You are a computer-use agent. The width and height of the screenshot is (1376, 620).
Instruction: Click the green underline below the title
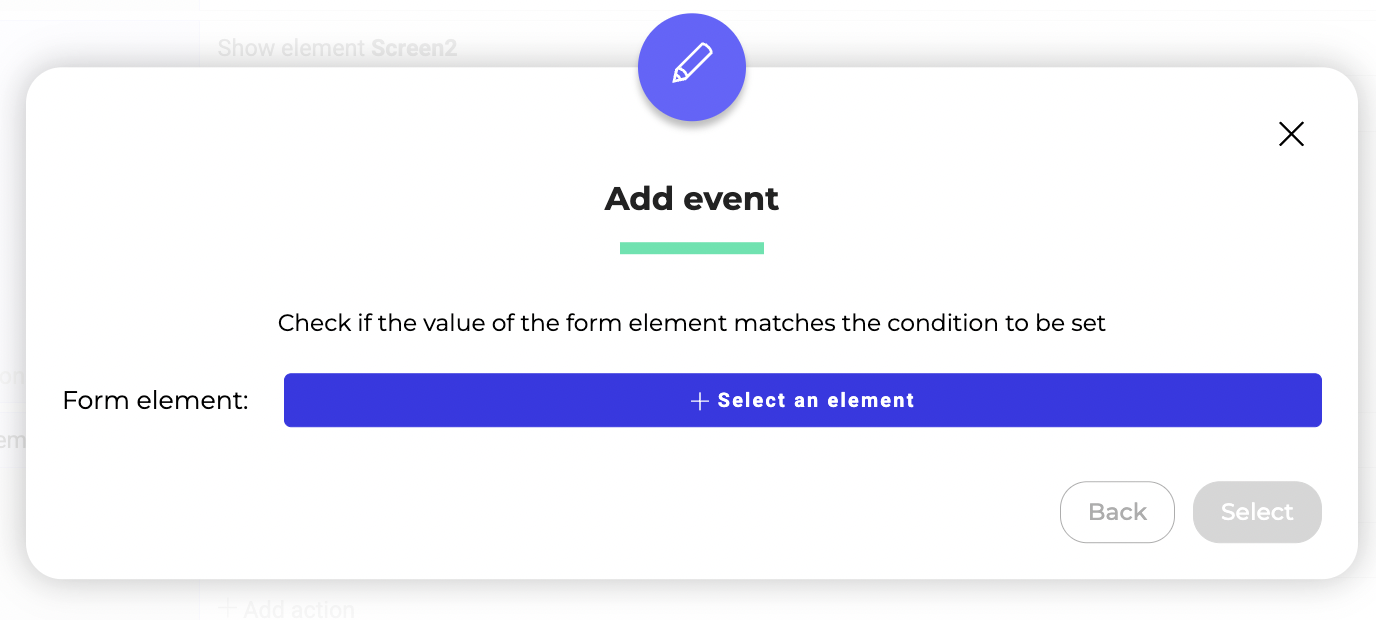point(692,248)
